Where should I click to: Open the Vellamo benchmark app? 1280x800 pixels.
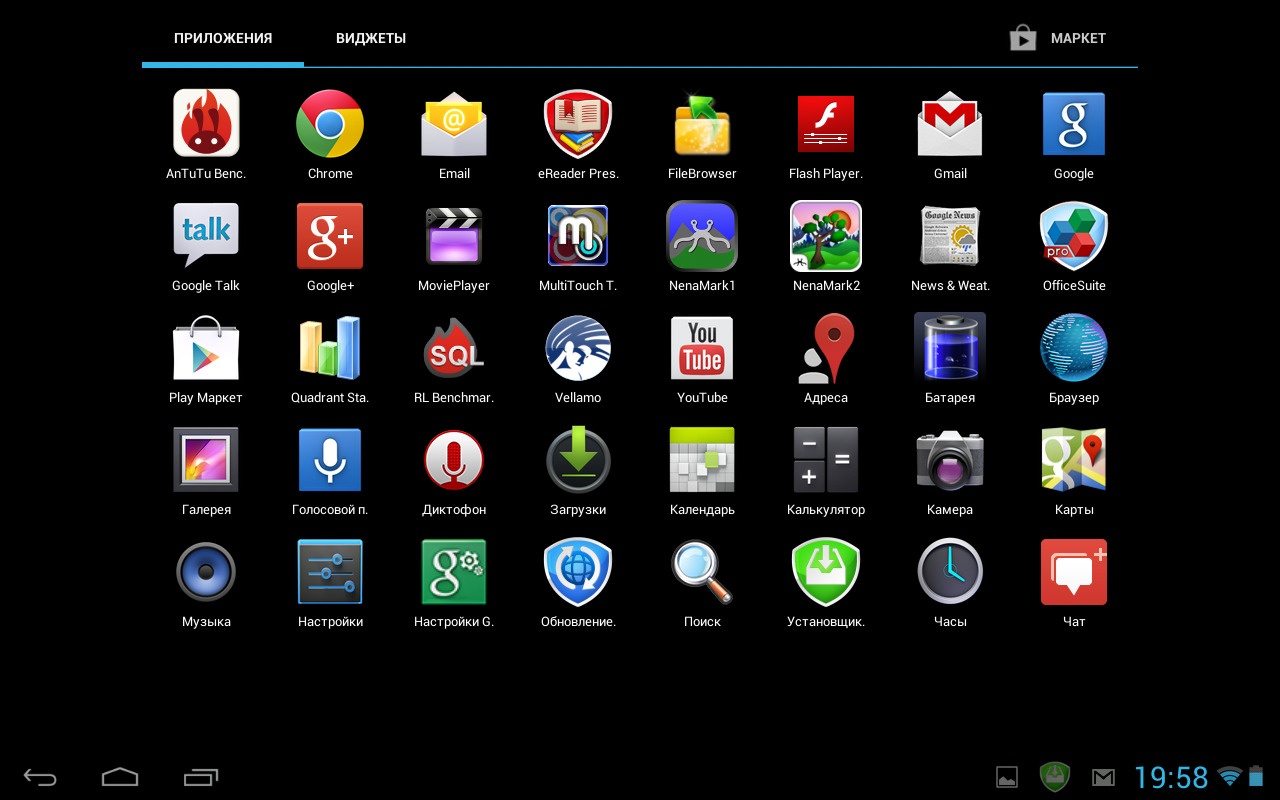click(578, 348)
